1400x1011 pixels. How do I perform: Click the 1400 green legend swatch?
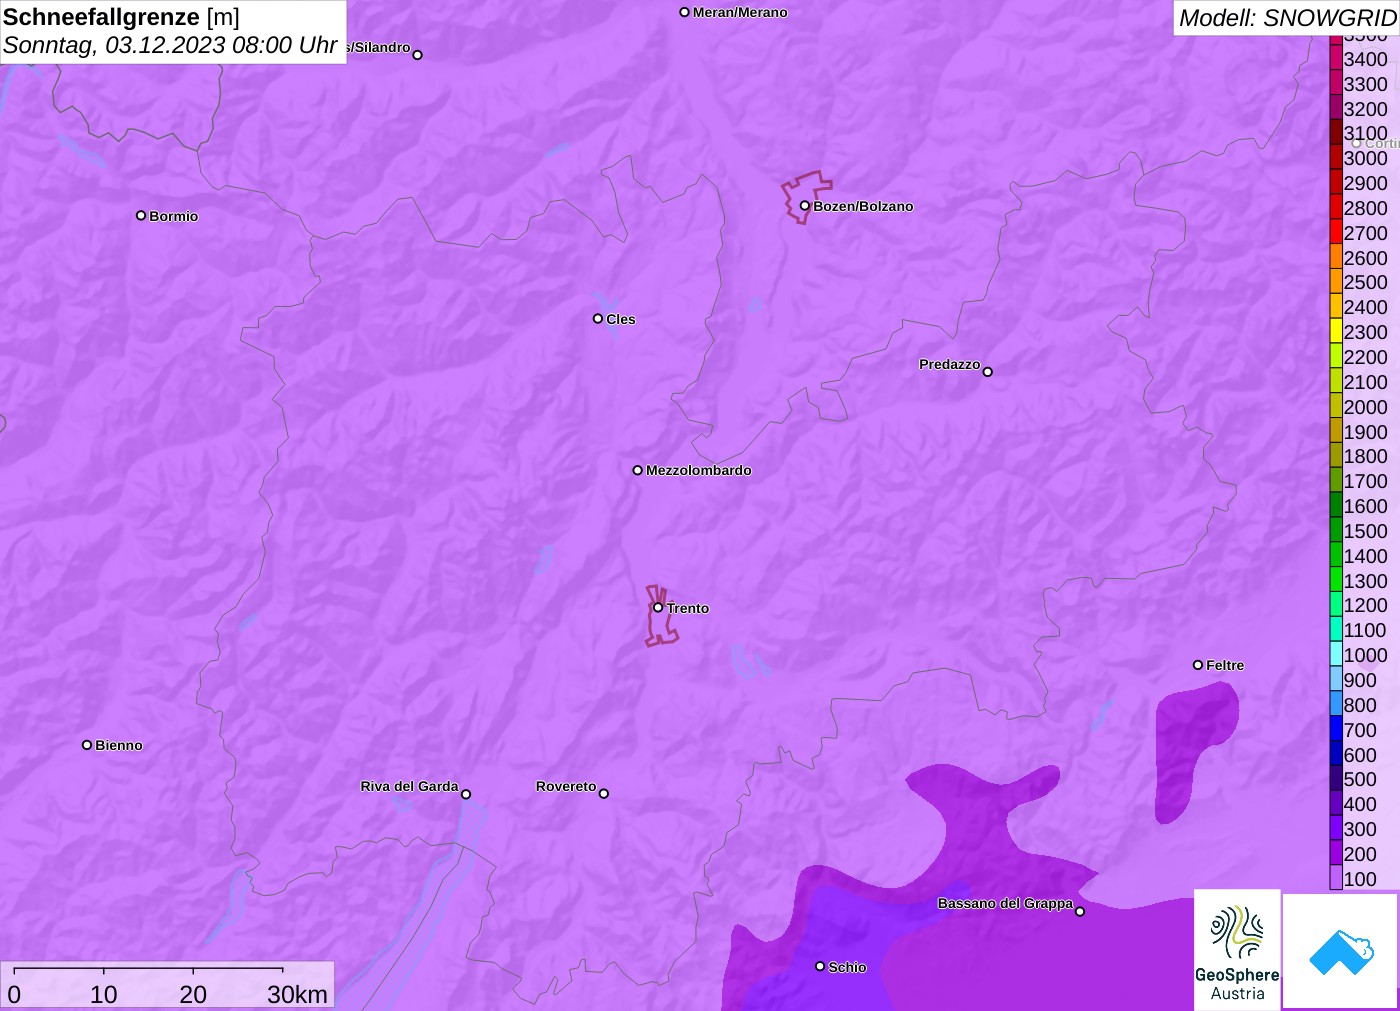[x=1336, y=556]
